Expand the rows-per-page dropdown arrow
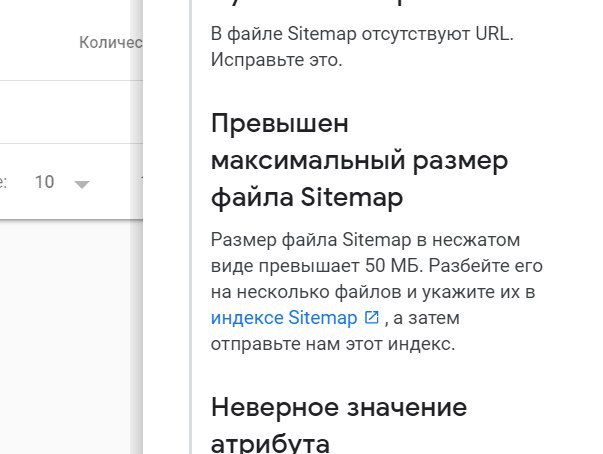Viewport: 603px width, 454px height. coord(82,185)
